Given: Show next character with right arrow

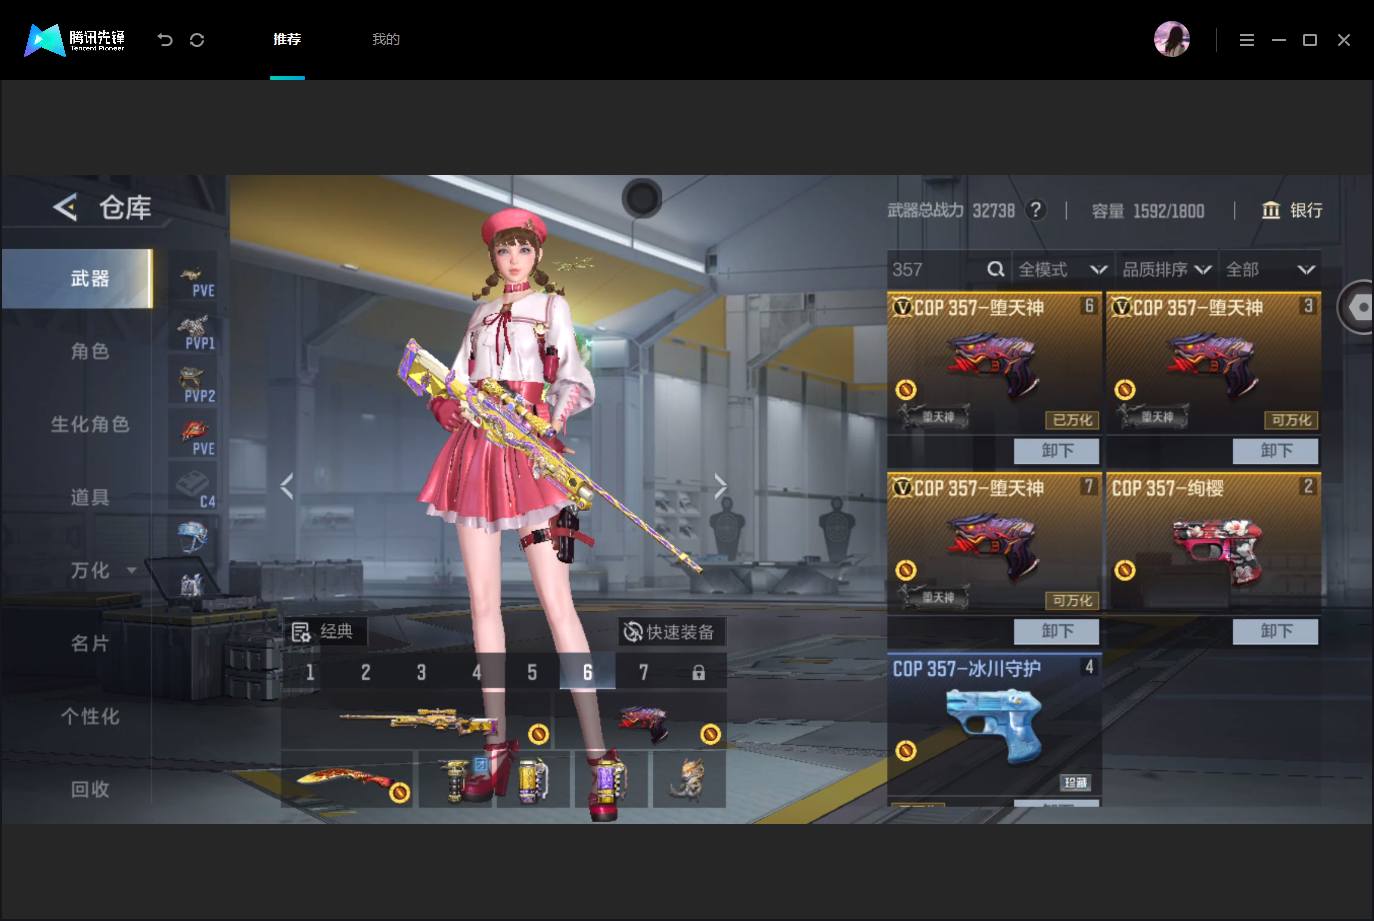Looking at the screenshot, I should point(720,486).
